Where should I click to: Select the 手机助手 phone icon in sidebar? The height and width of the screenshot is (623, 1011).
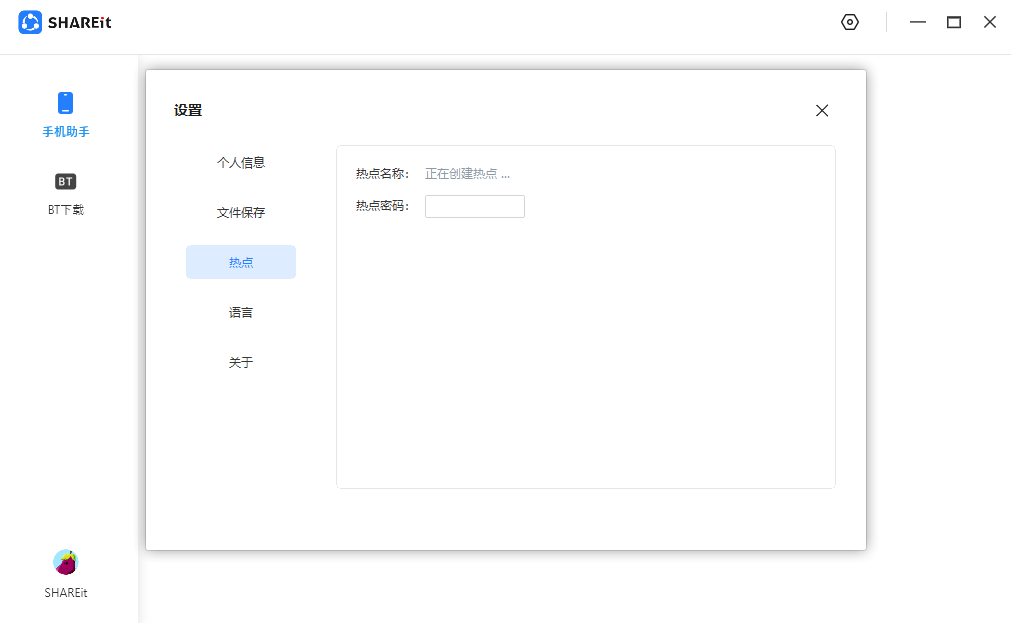click(x=65, y=101)
